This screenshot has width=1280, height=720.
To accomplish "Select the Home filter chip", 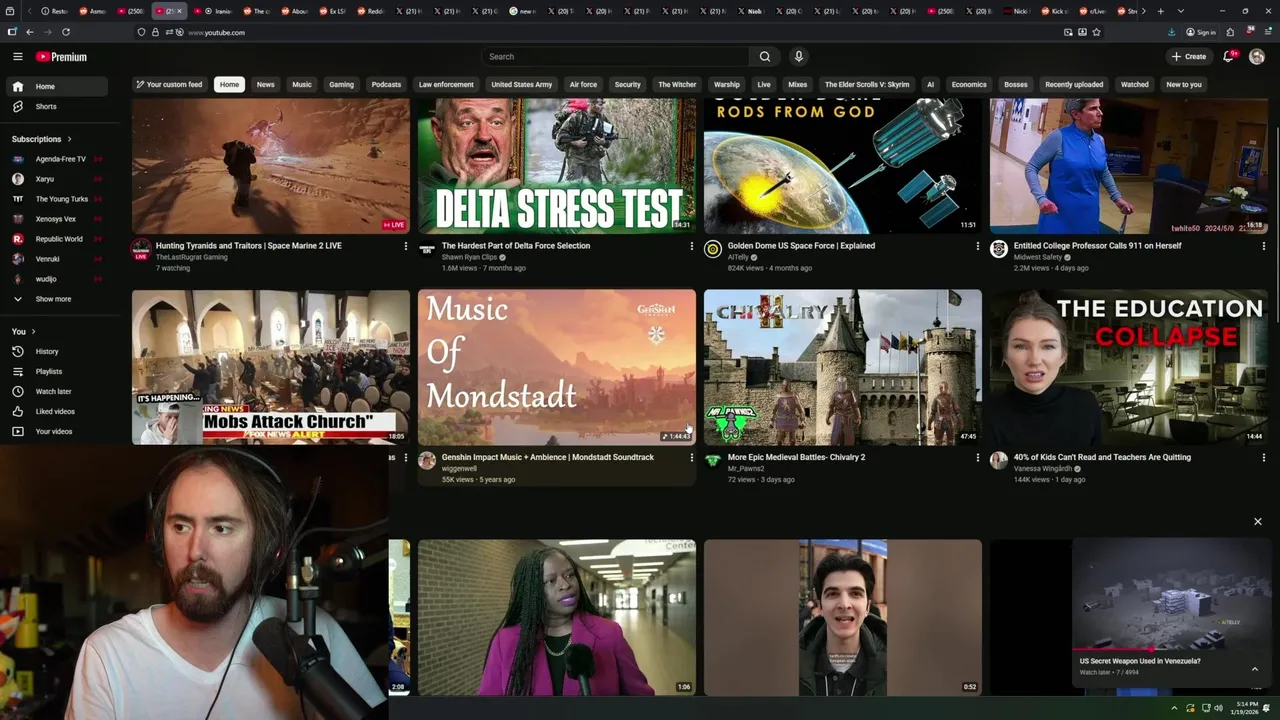I will point(229,85).
